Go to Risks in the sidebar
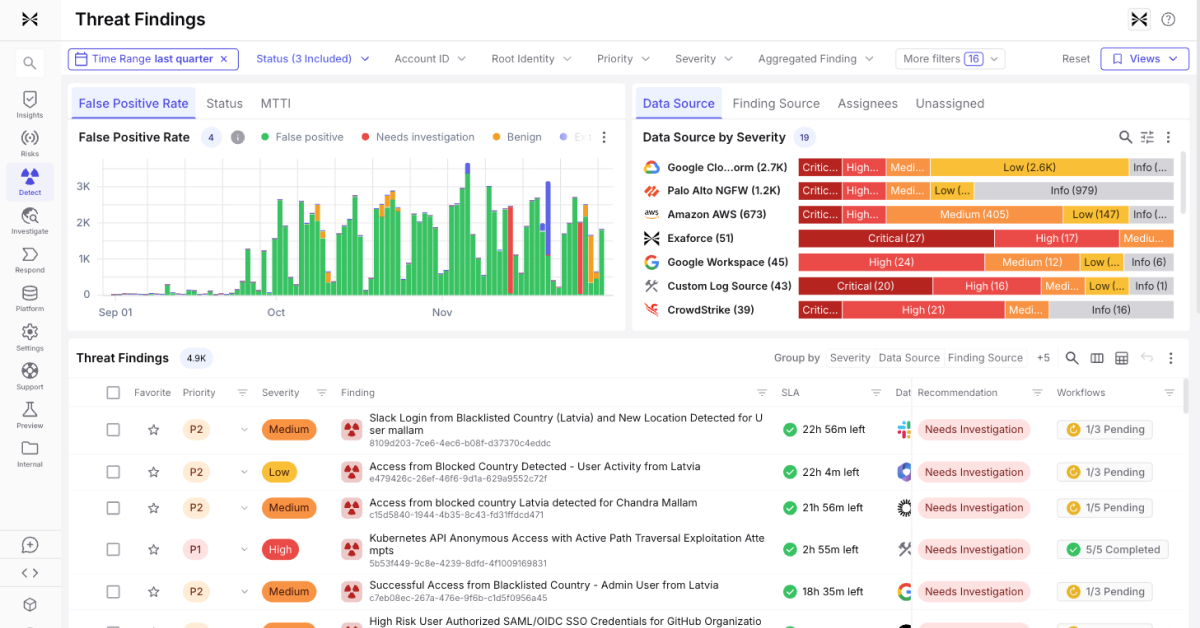 pyautogui.click(x=30, y=143)
